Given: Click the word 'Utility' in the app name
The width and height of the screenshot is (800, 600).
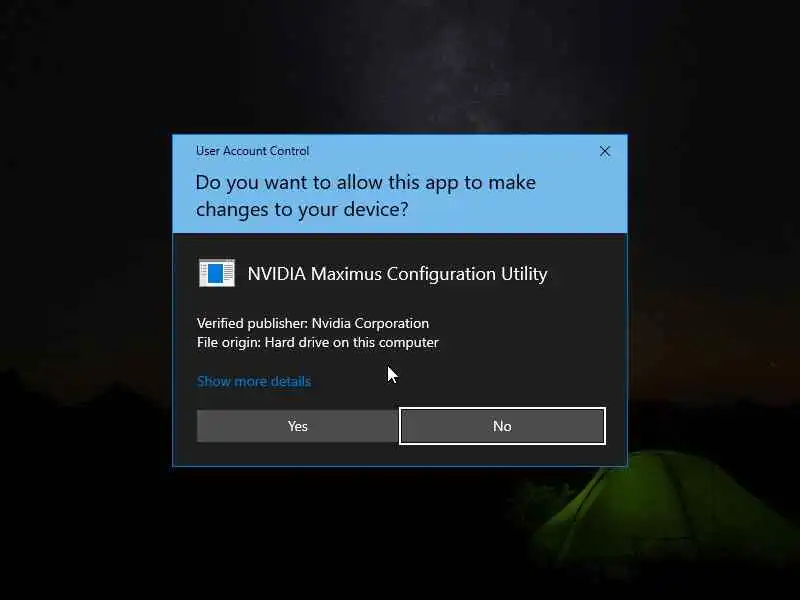Looking at the screenshot, I should [524, 274].
